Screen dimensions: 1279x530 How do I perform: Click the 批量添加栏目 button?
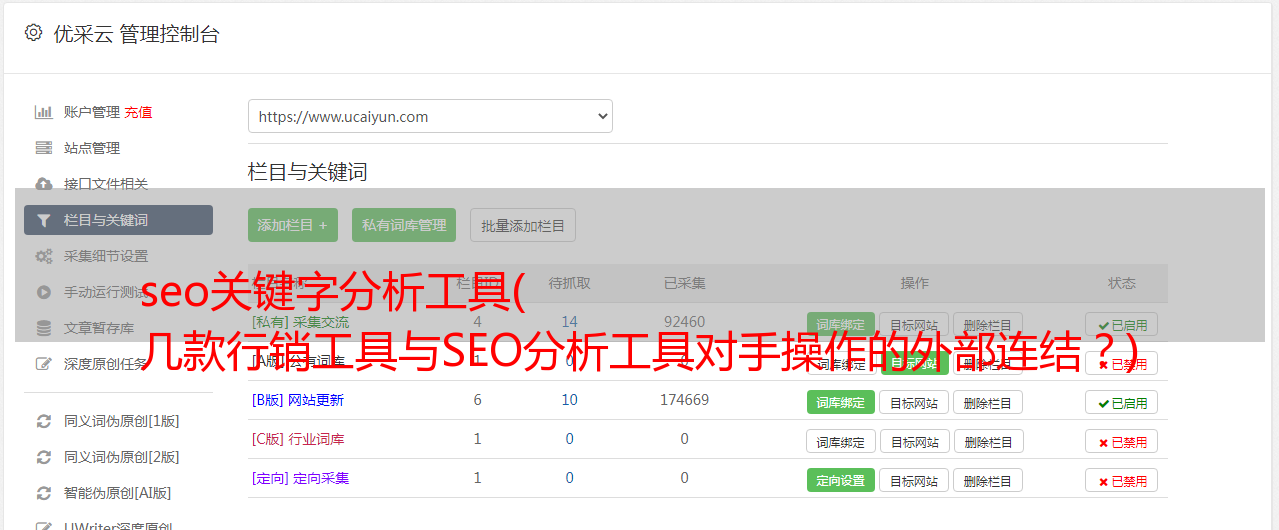click(523, 225)
